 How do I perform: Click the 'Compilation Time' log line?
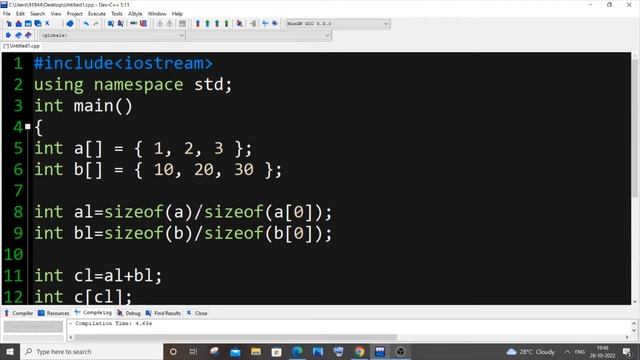[x=112, y=323]
